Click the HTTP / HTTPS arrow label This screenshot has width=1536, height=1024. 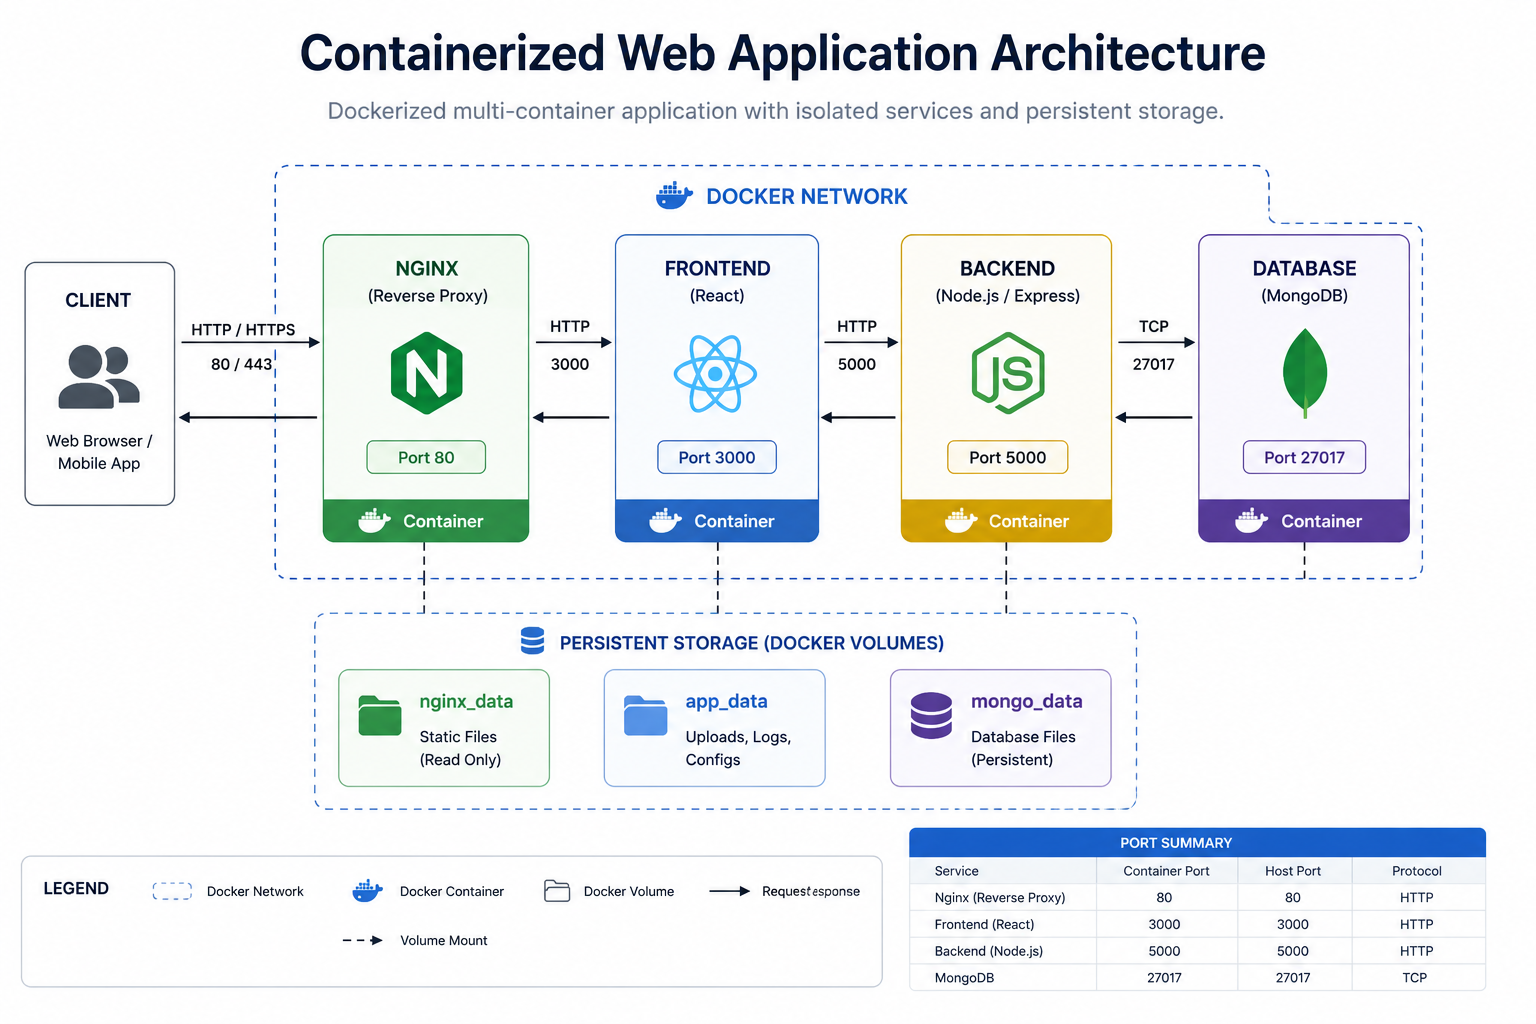click(243, 329)
